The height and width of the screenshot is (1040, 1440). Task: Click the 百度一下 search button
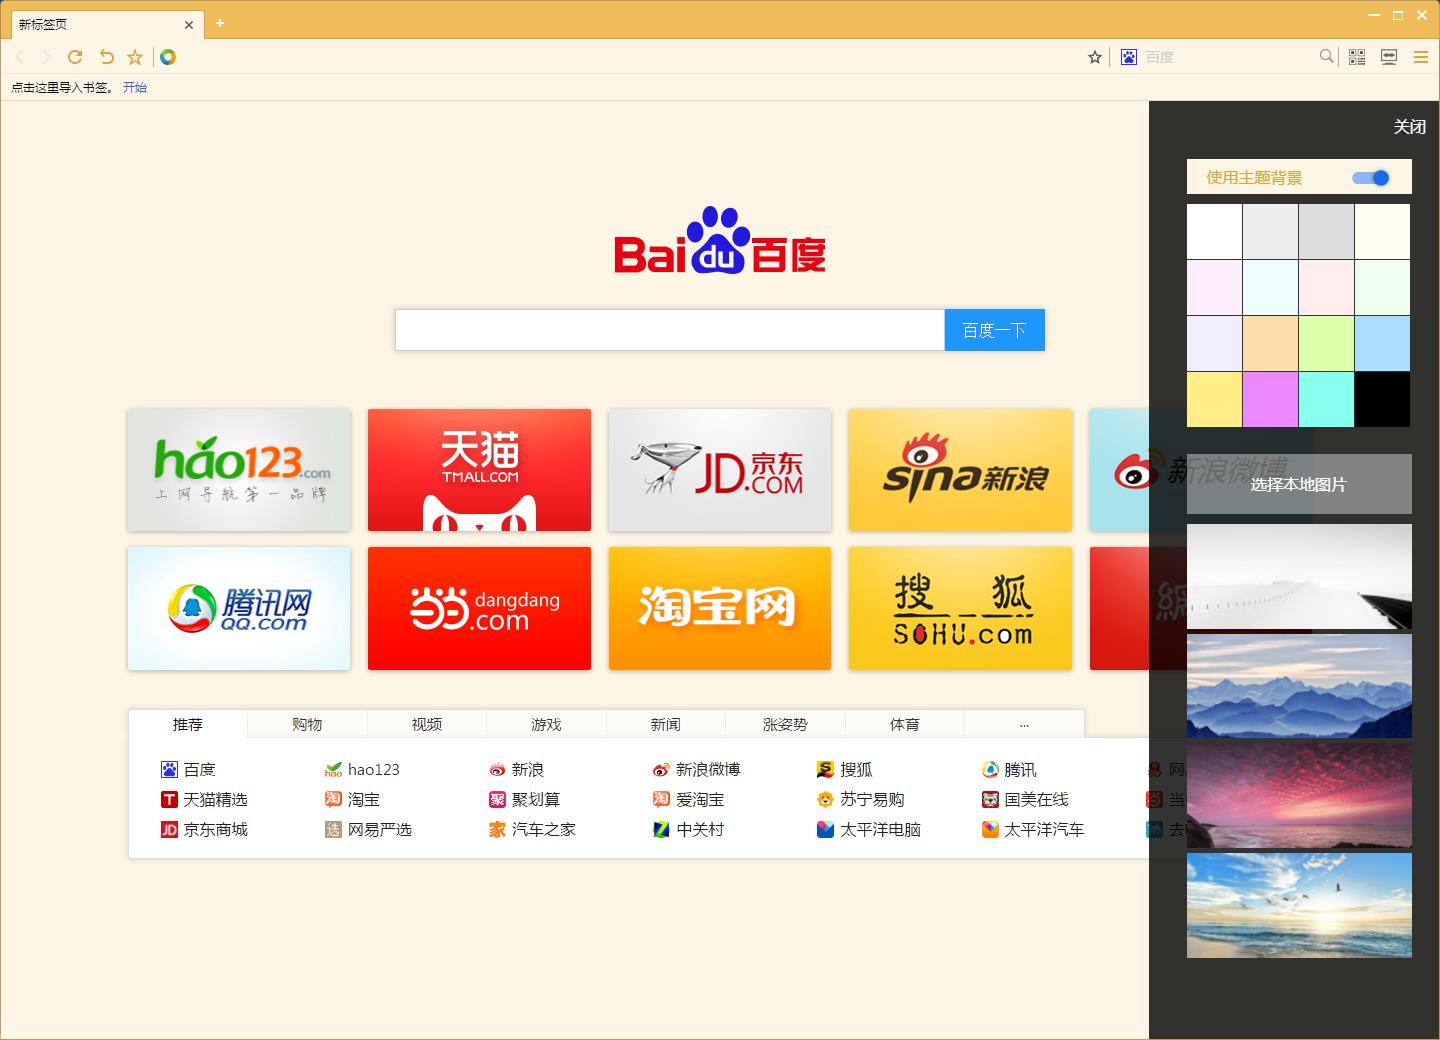pos(994,330)
